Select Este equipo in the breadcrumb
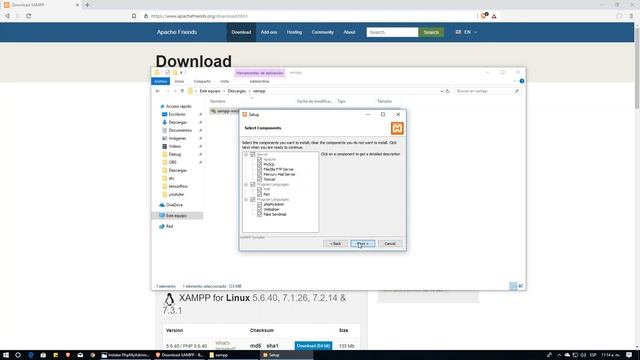Viewport: 640px width, 360px height. pos(210,91)
